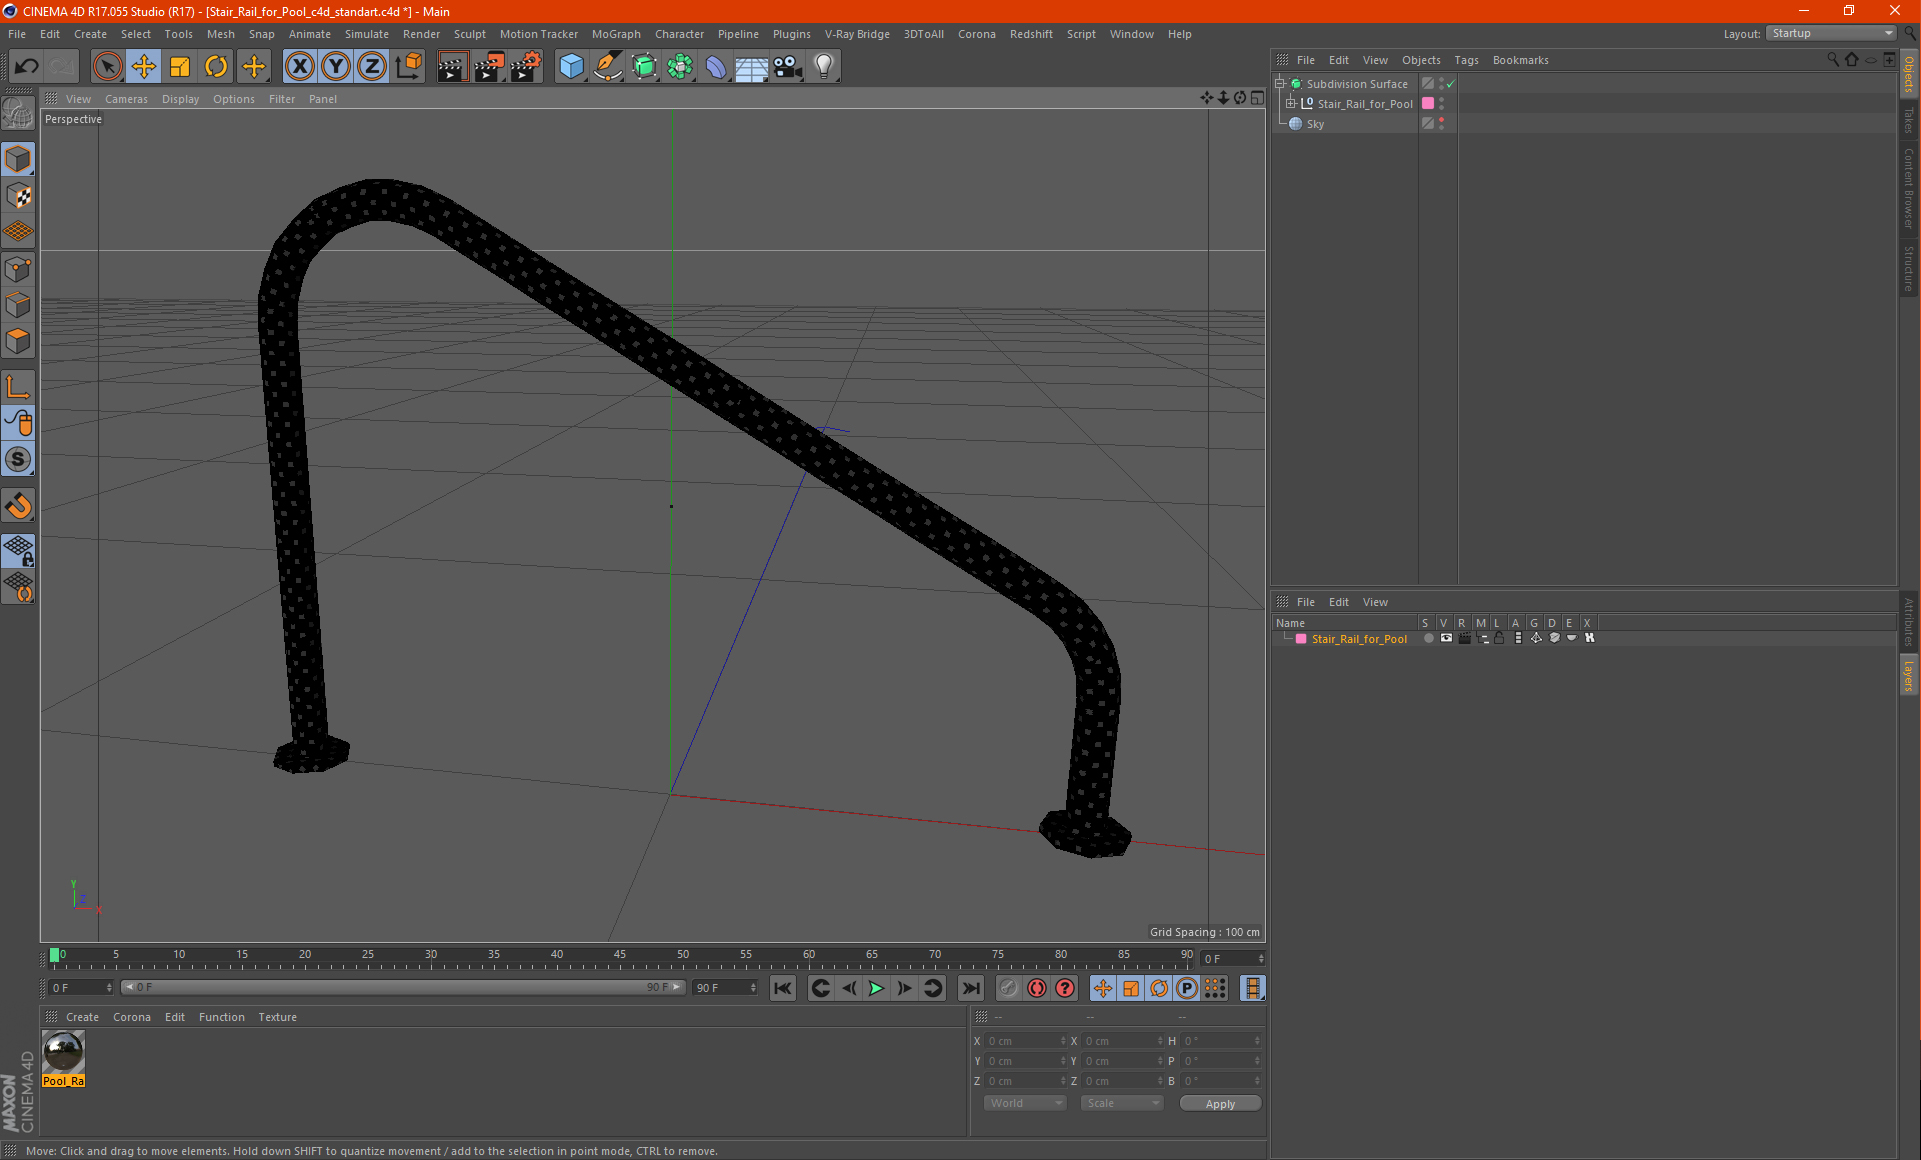Collapse the Subdivision Surface tree item

tap(1279, 84)
